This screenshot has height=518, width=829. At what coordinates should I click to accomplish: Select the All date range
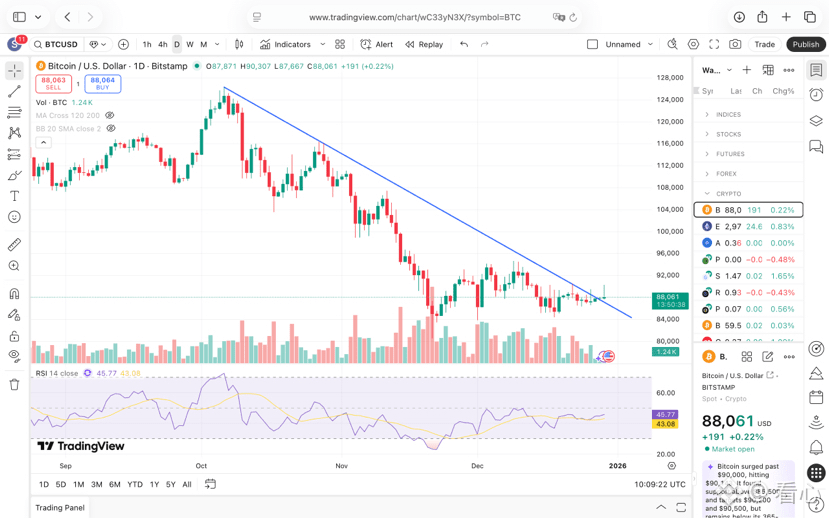click(187, 484)
